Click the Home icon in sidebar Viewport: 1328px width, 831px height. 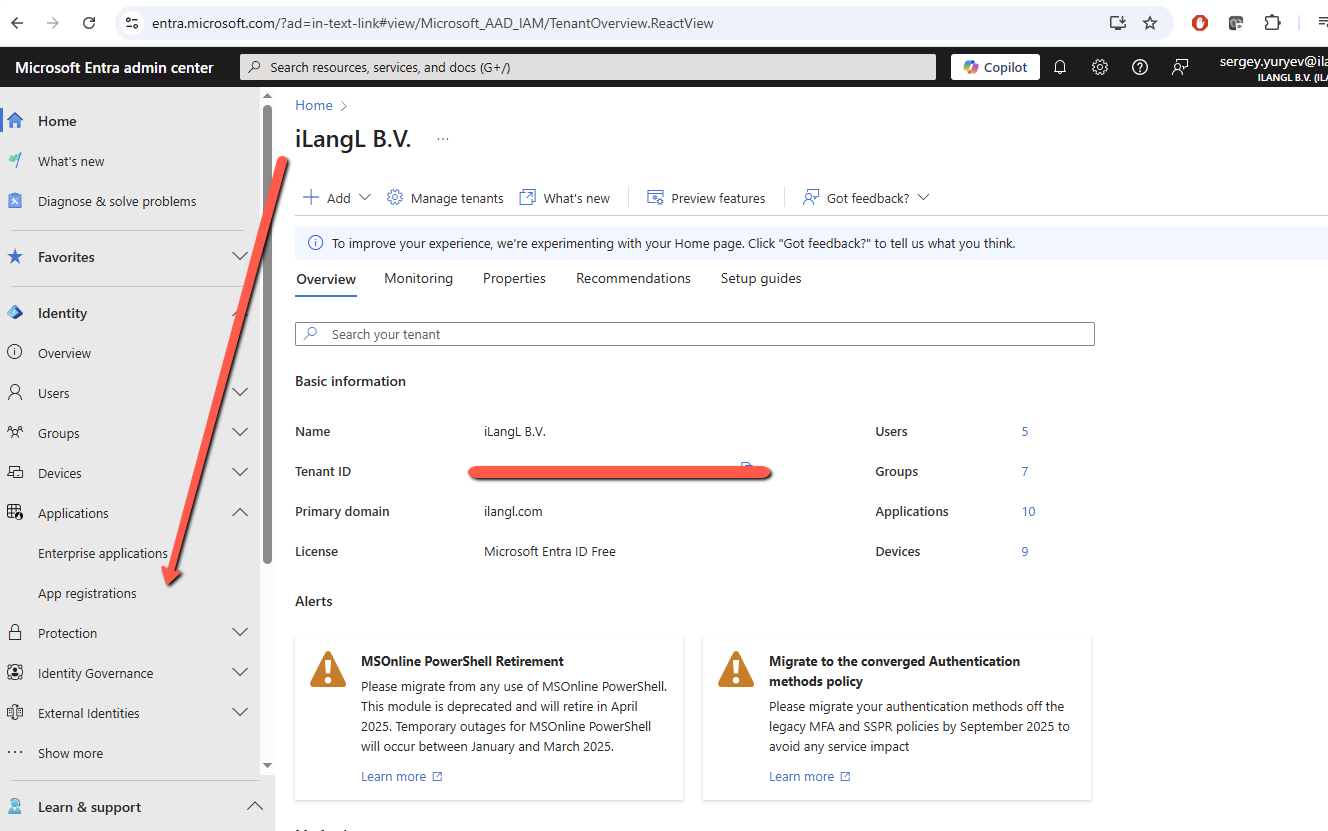(15, 121)
